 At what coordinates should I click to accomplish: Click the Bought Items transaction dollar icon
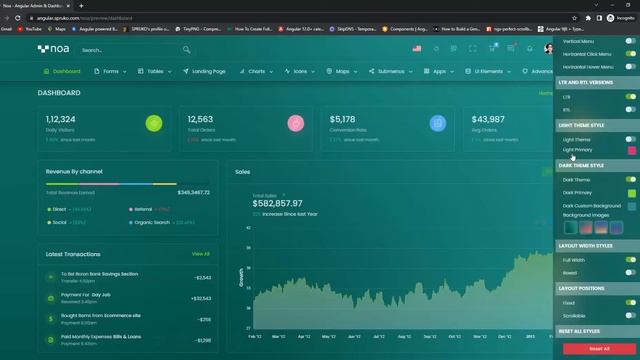pos(51,319)
